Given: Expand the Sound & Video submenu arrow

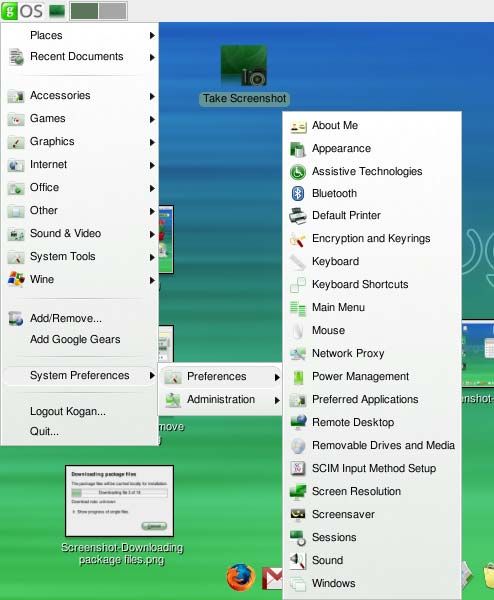Looking at the screenshot, I should [x=152, y=234].
